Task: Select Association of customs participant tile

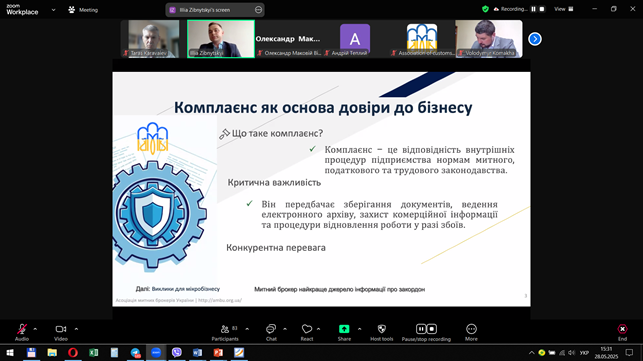Action: click(x=422, y=39)
